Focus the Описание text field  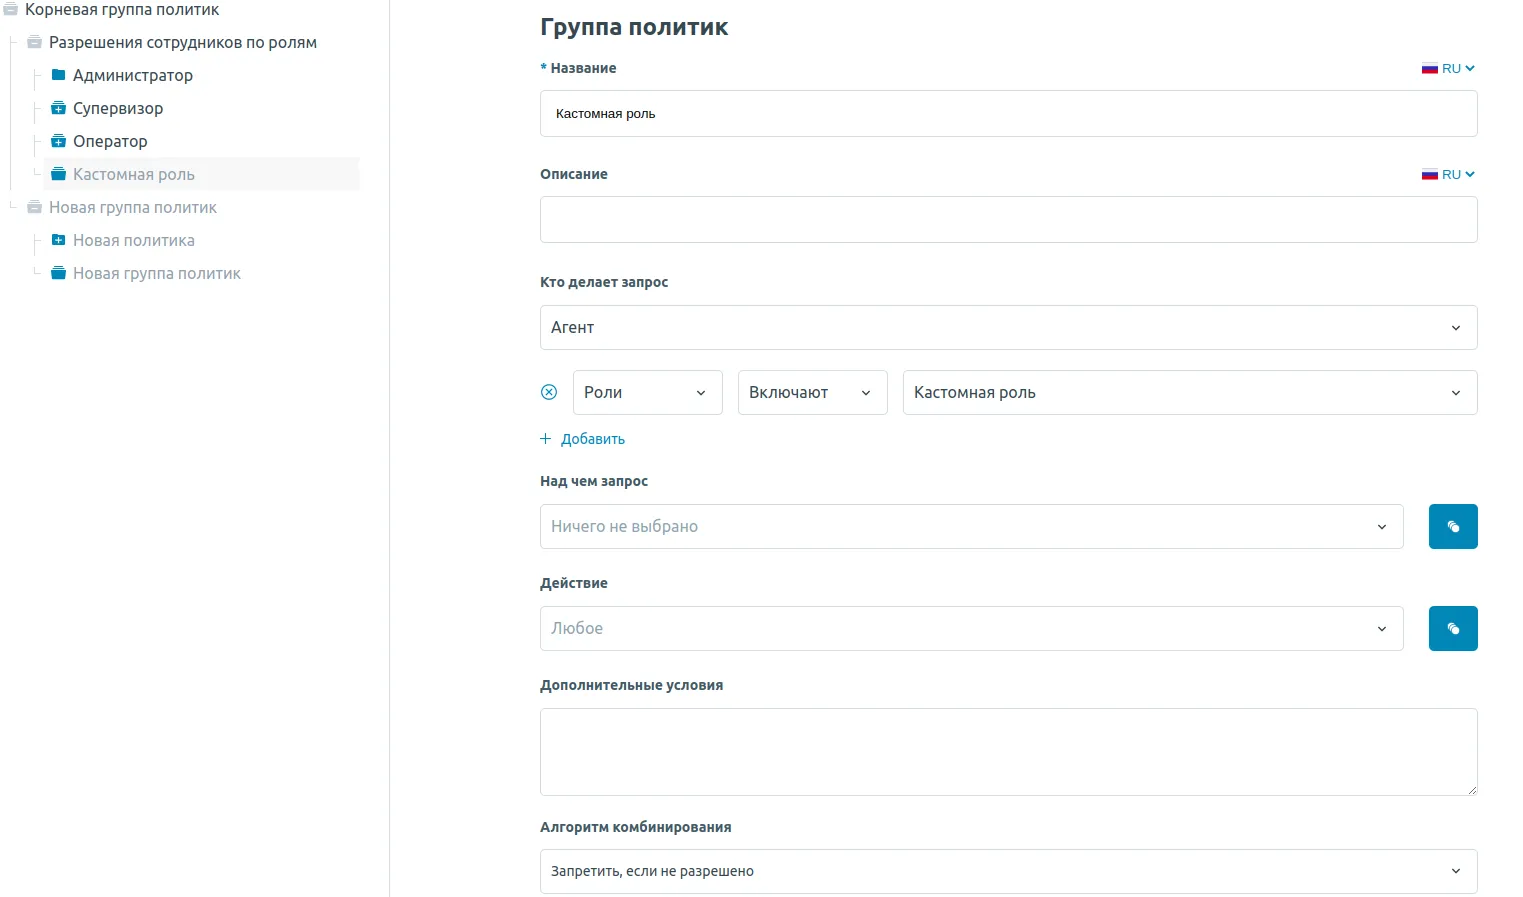1008,219
